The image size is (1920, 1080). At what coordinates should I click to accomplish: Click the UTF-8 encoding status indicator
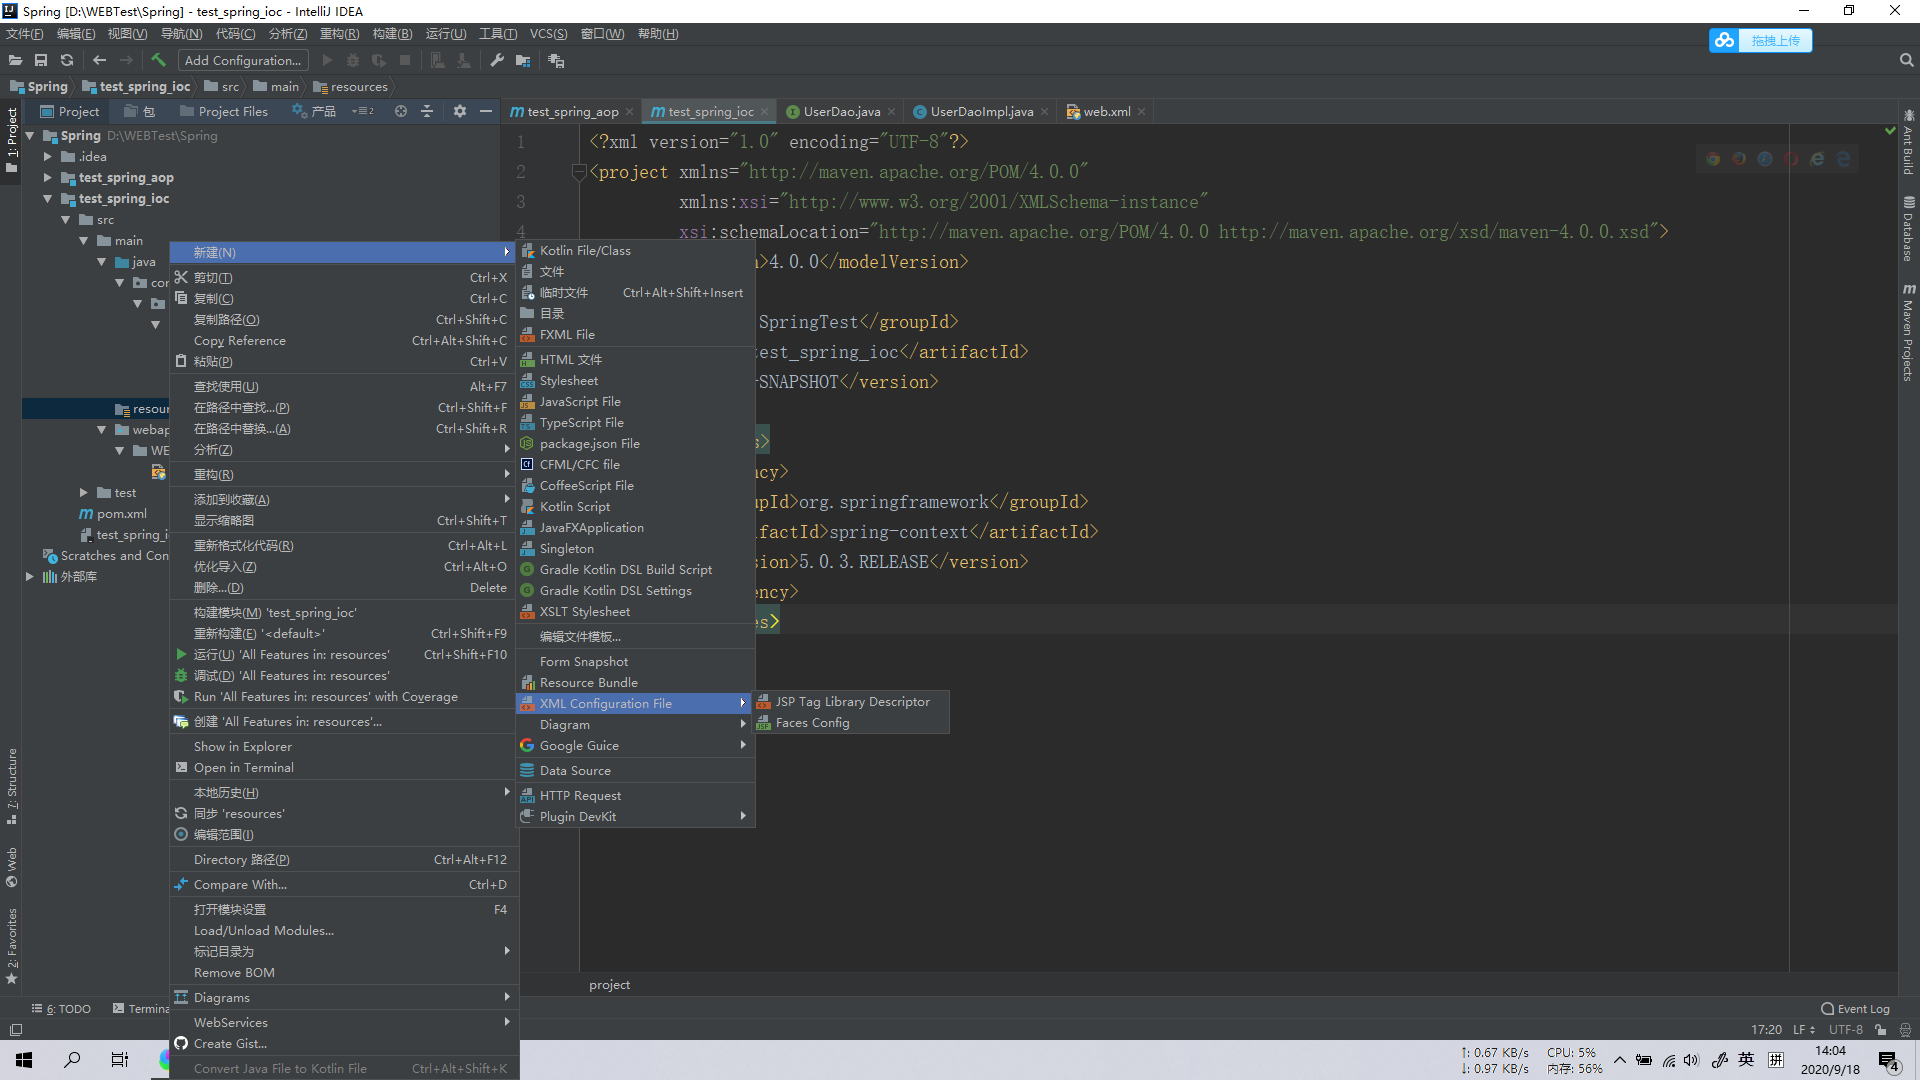pyautogui.click(x=1846, y=1030)
